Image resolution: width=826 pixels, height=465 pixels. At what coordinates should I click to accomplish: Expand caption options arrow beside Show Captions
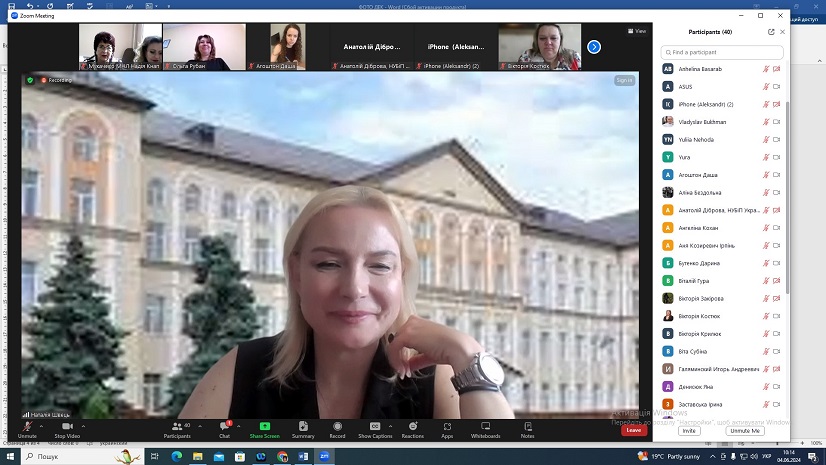coord(390,426)
